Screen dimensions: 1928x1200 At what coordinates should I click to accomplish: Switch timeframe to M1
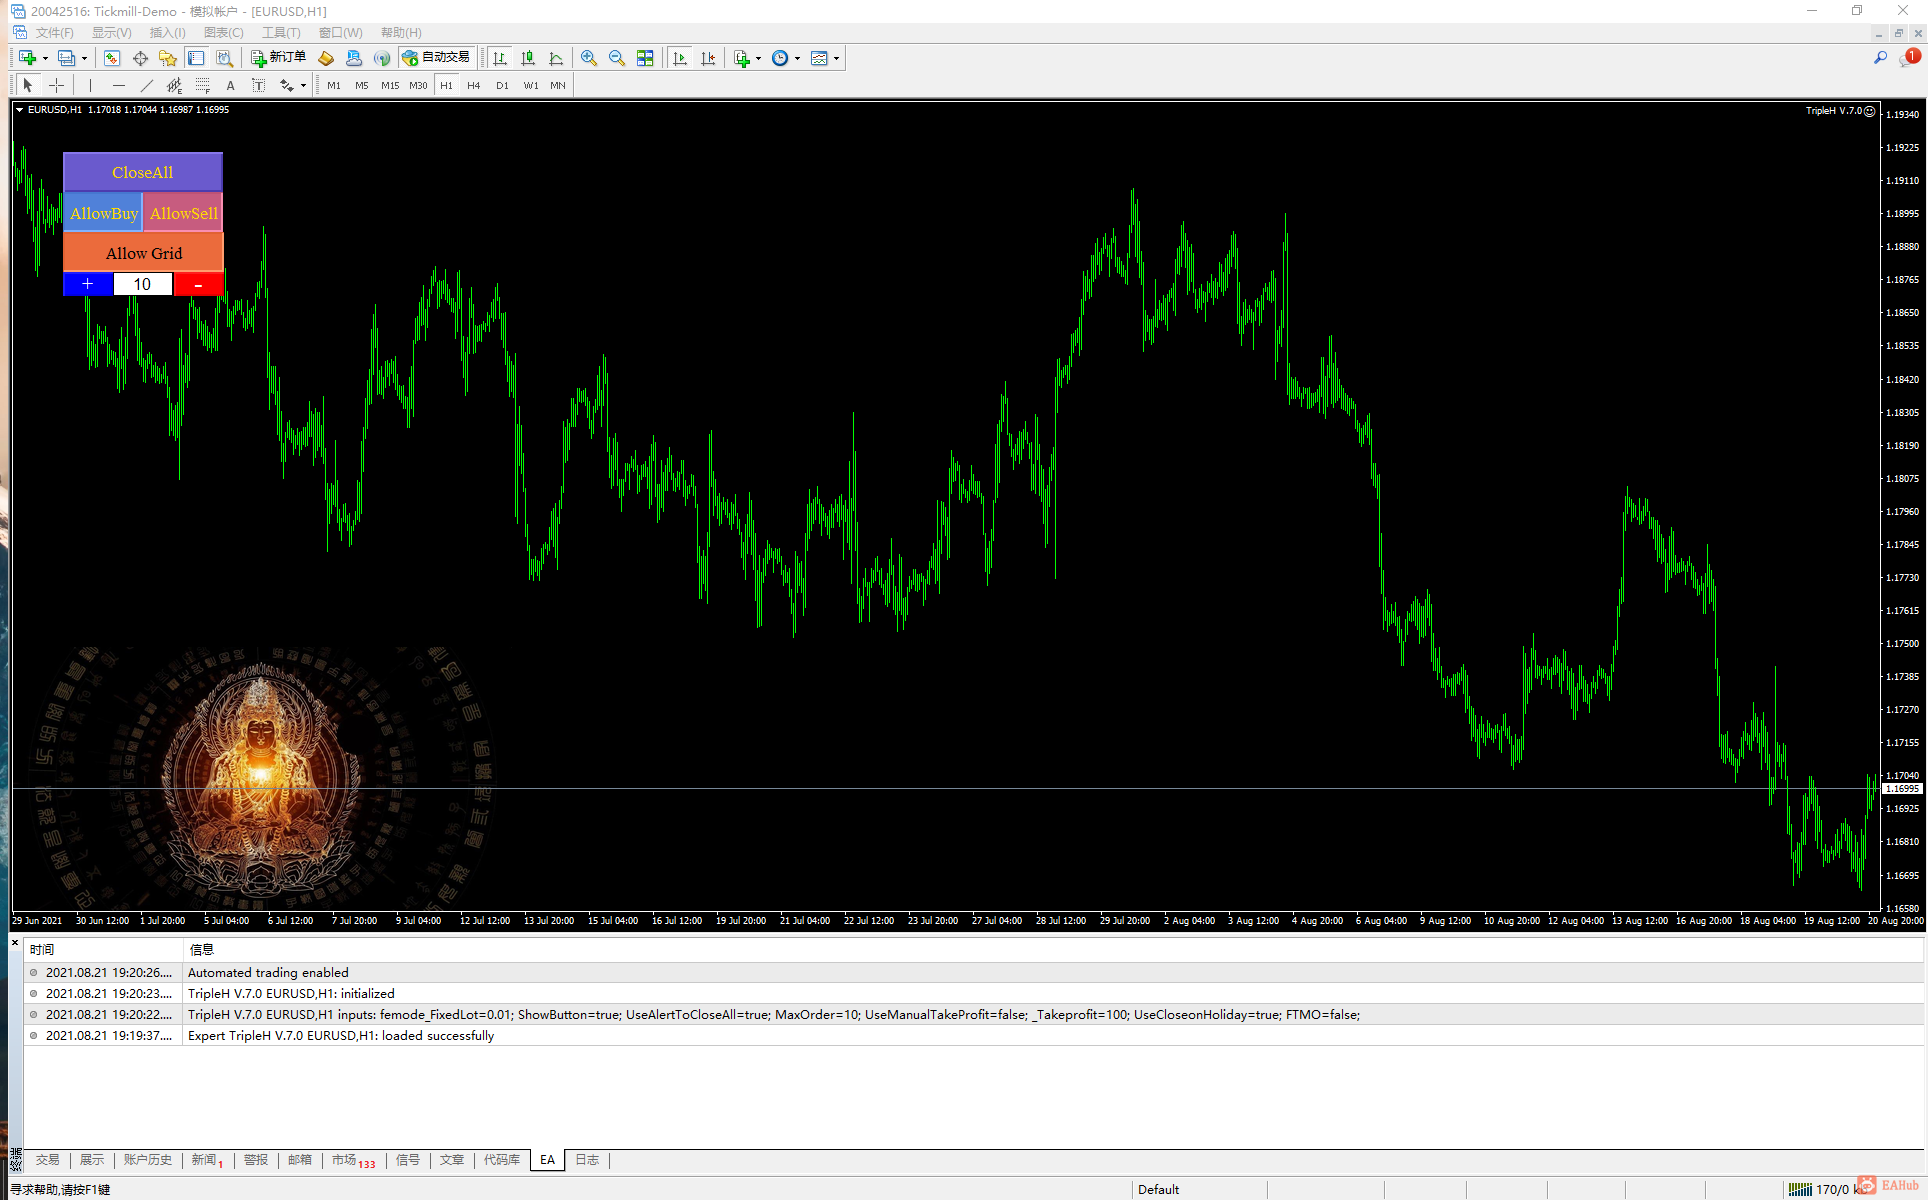[x=334, y=85]
